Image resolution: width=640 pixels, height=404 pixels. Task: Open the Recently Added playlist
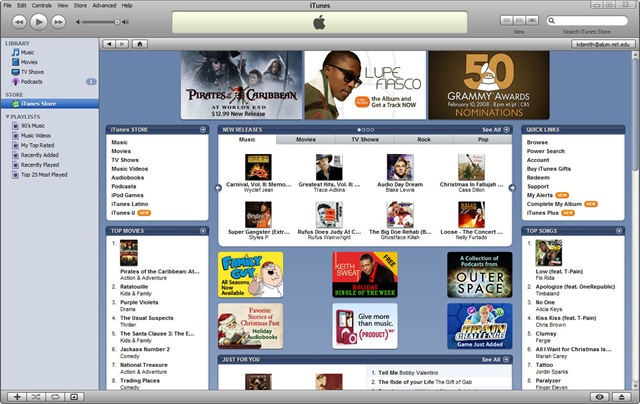pos(40,155)
